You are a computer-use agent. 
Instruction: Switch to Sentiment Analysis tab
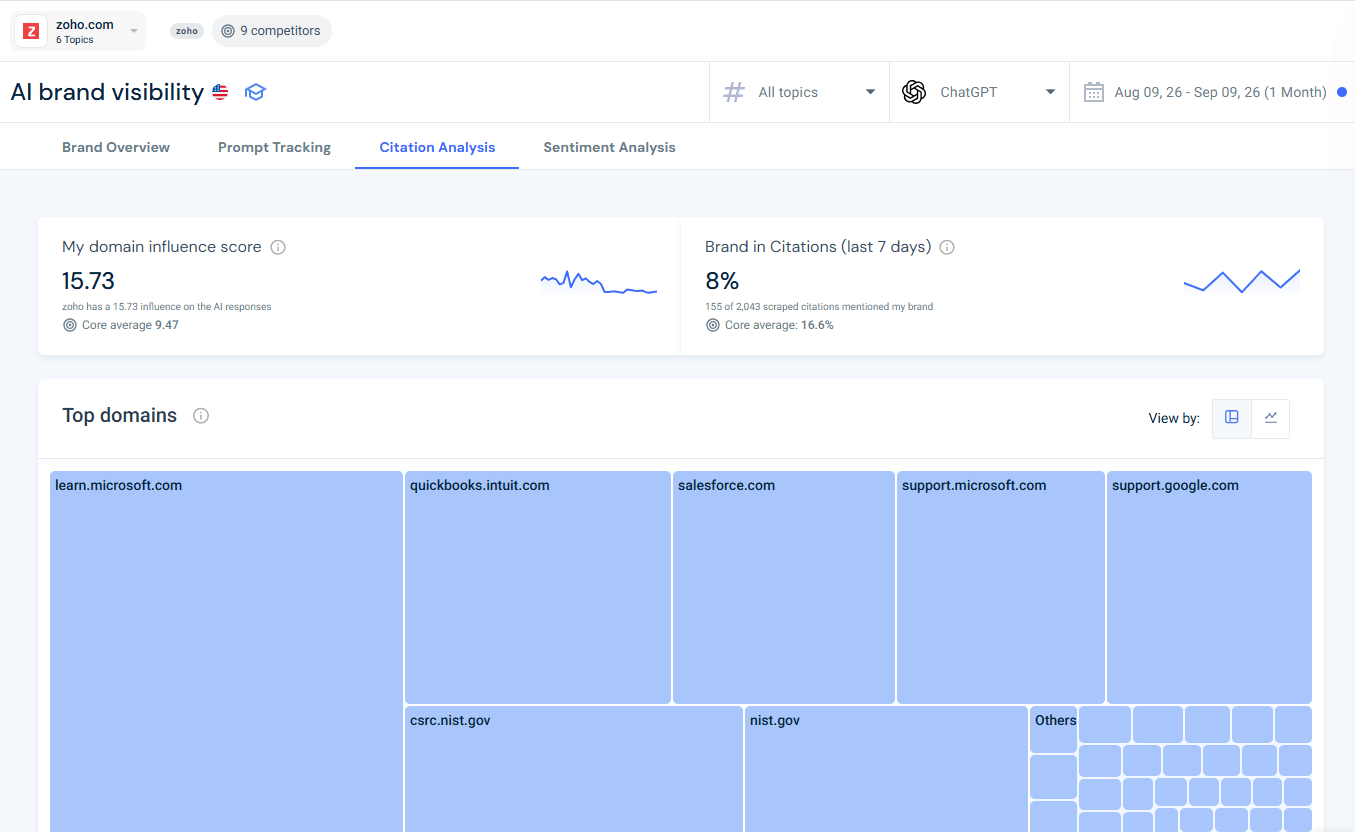pos(609,147)
